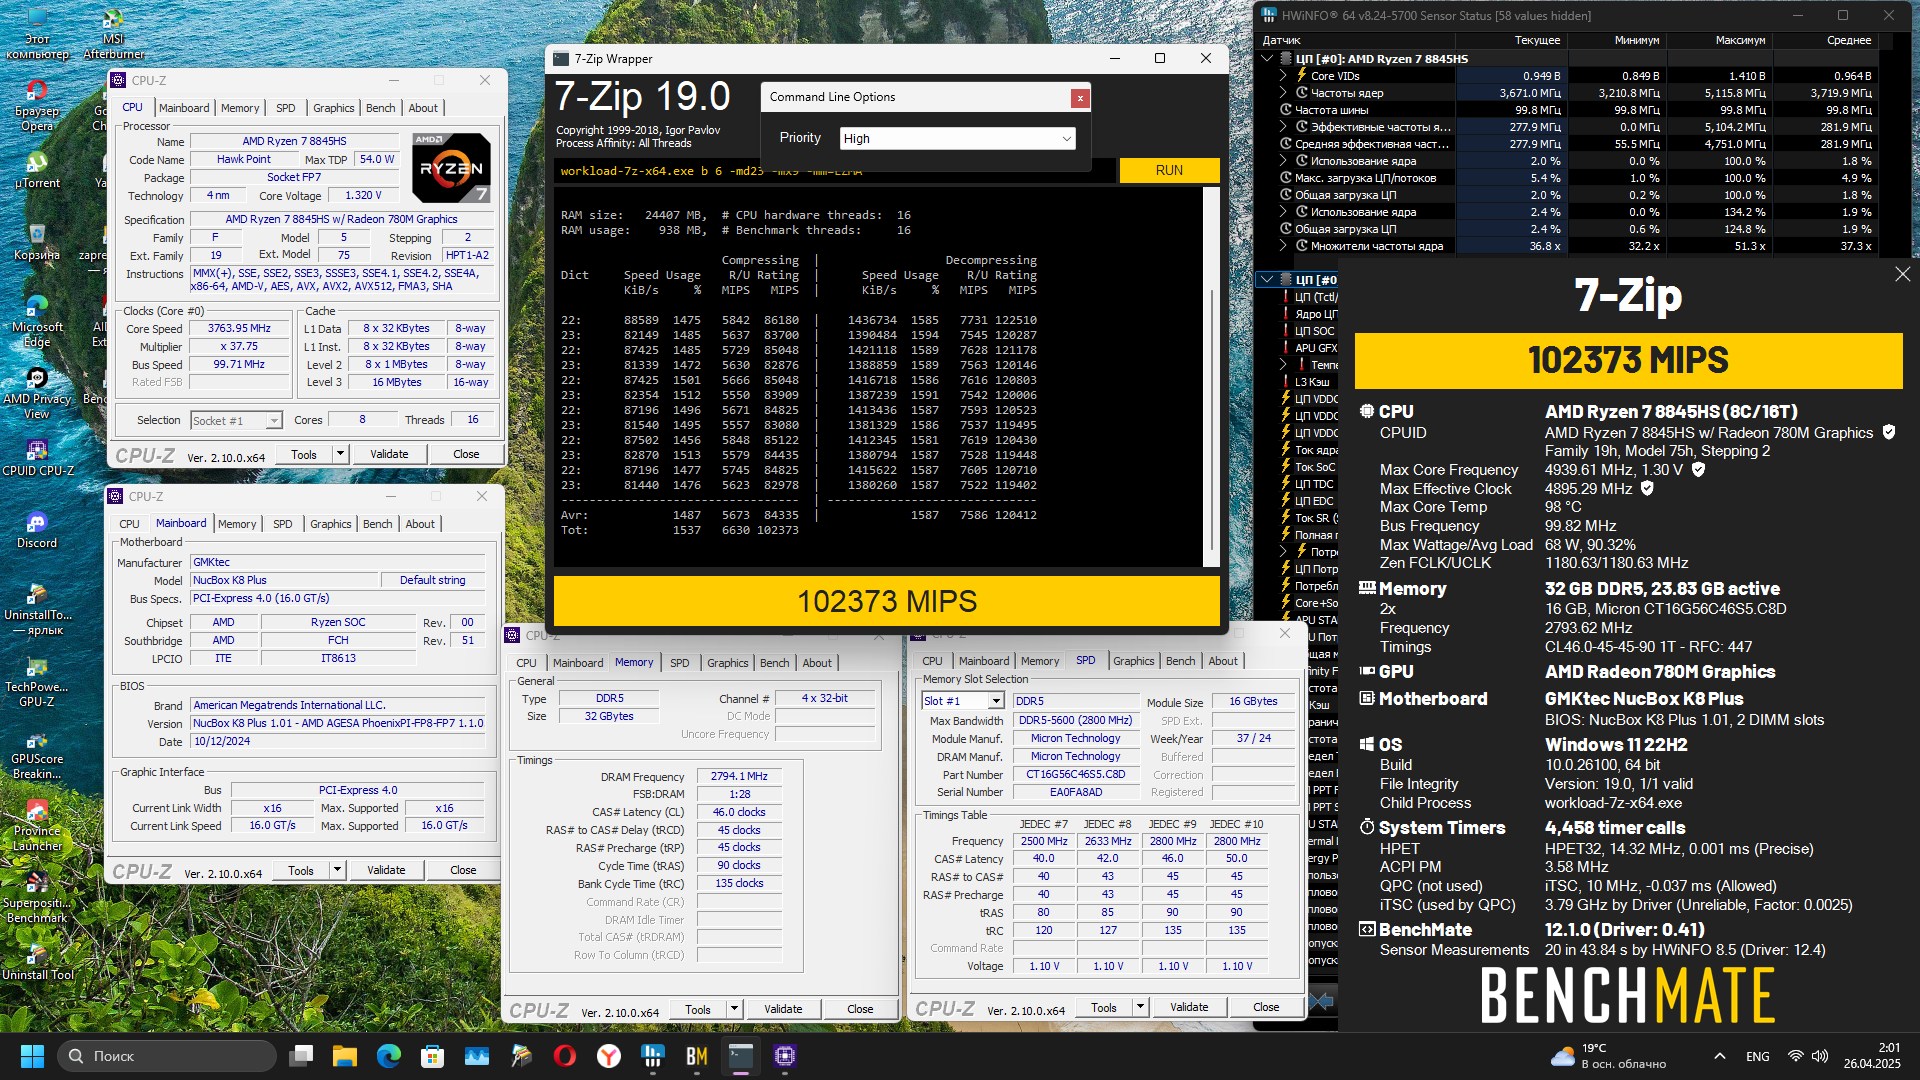The width and height of the screenshot is (1920, 1080).
Task: Launch µTorrent from the desktop
Action: (x=37, y=170)
